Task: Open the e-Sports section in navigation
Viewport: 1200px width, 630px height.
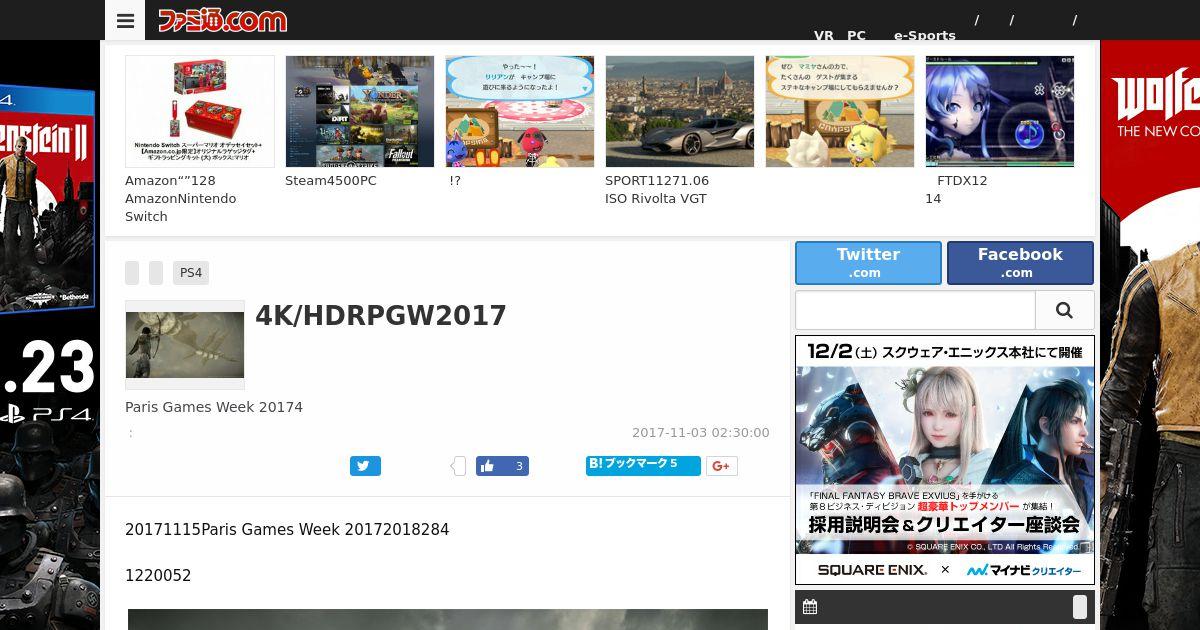Action: click(x=925, y=35)
